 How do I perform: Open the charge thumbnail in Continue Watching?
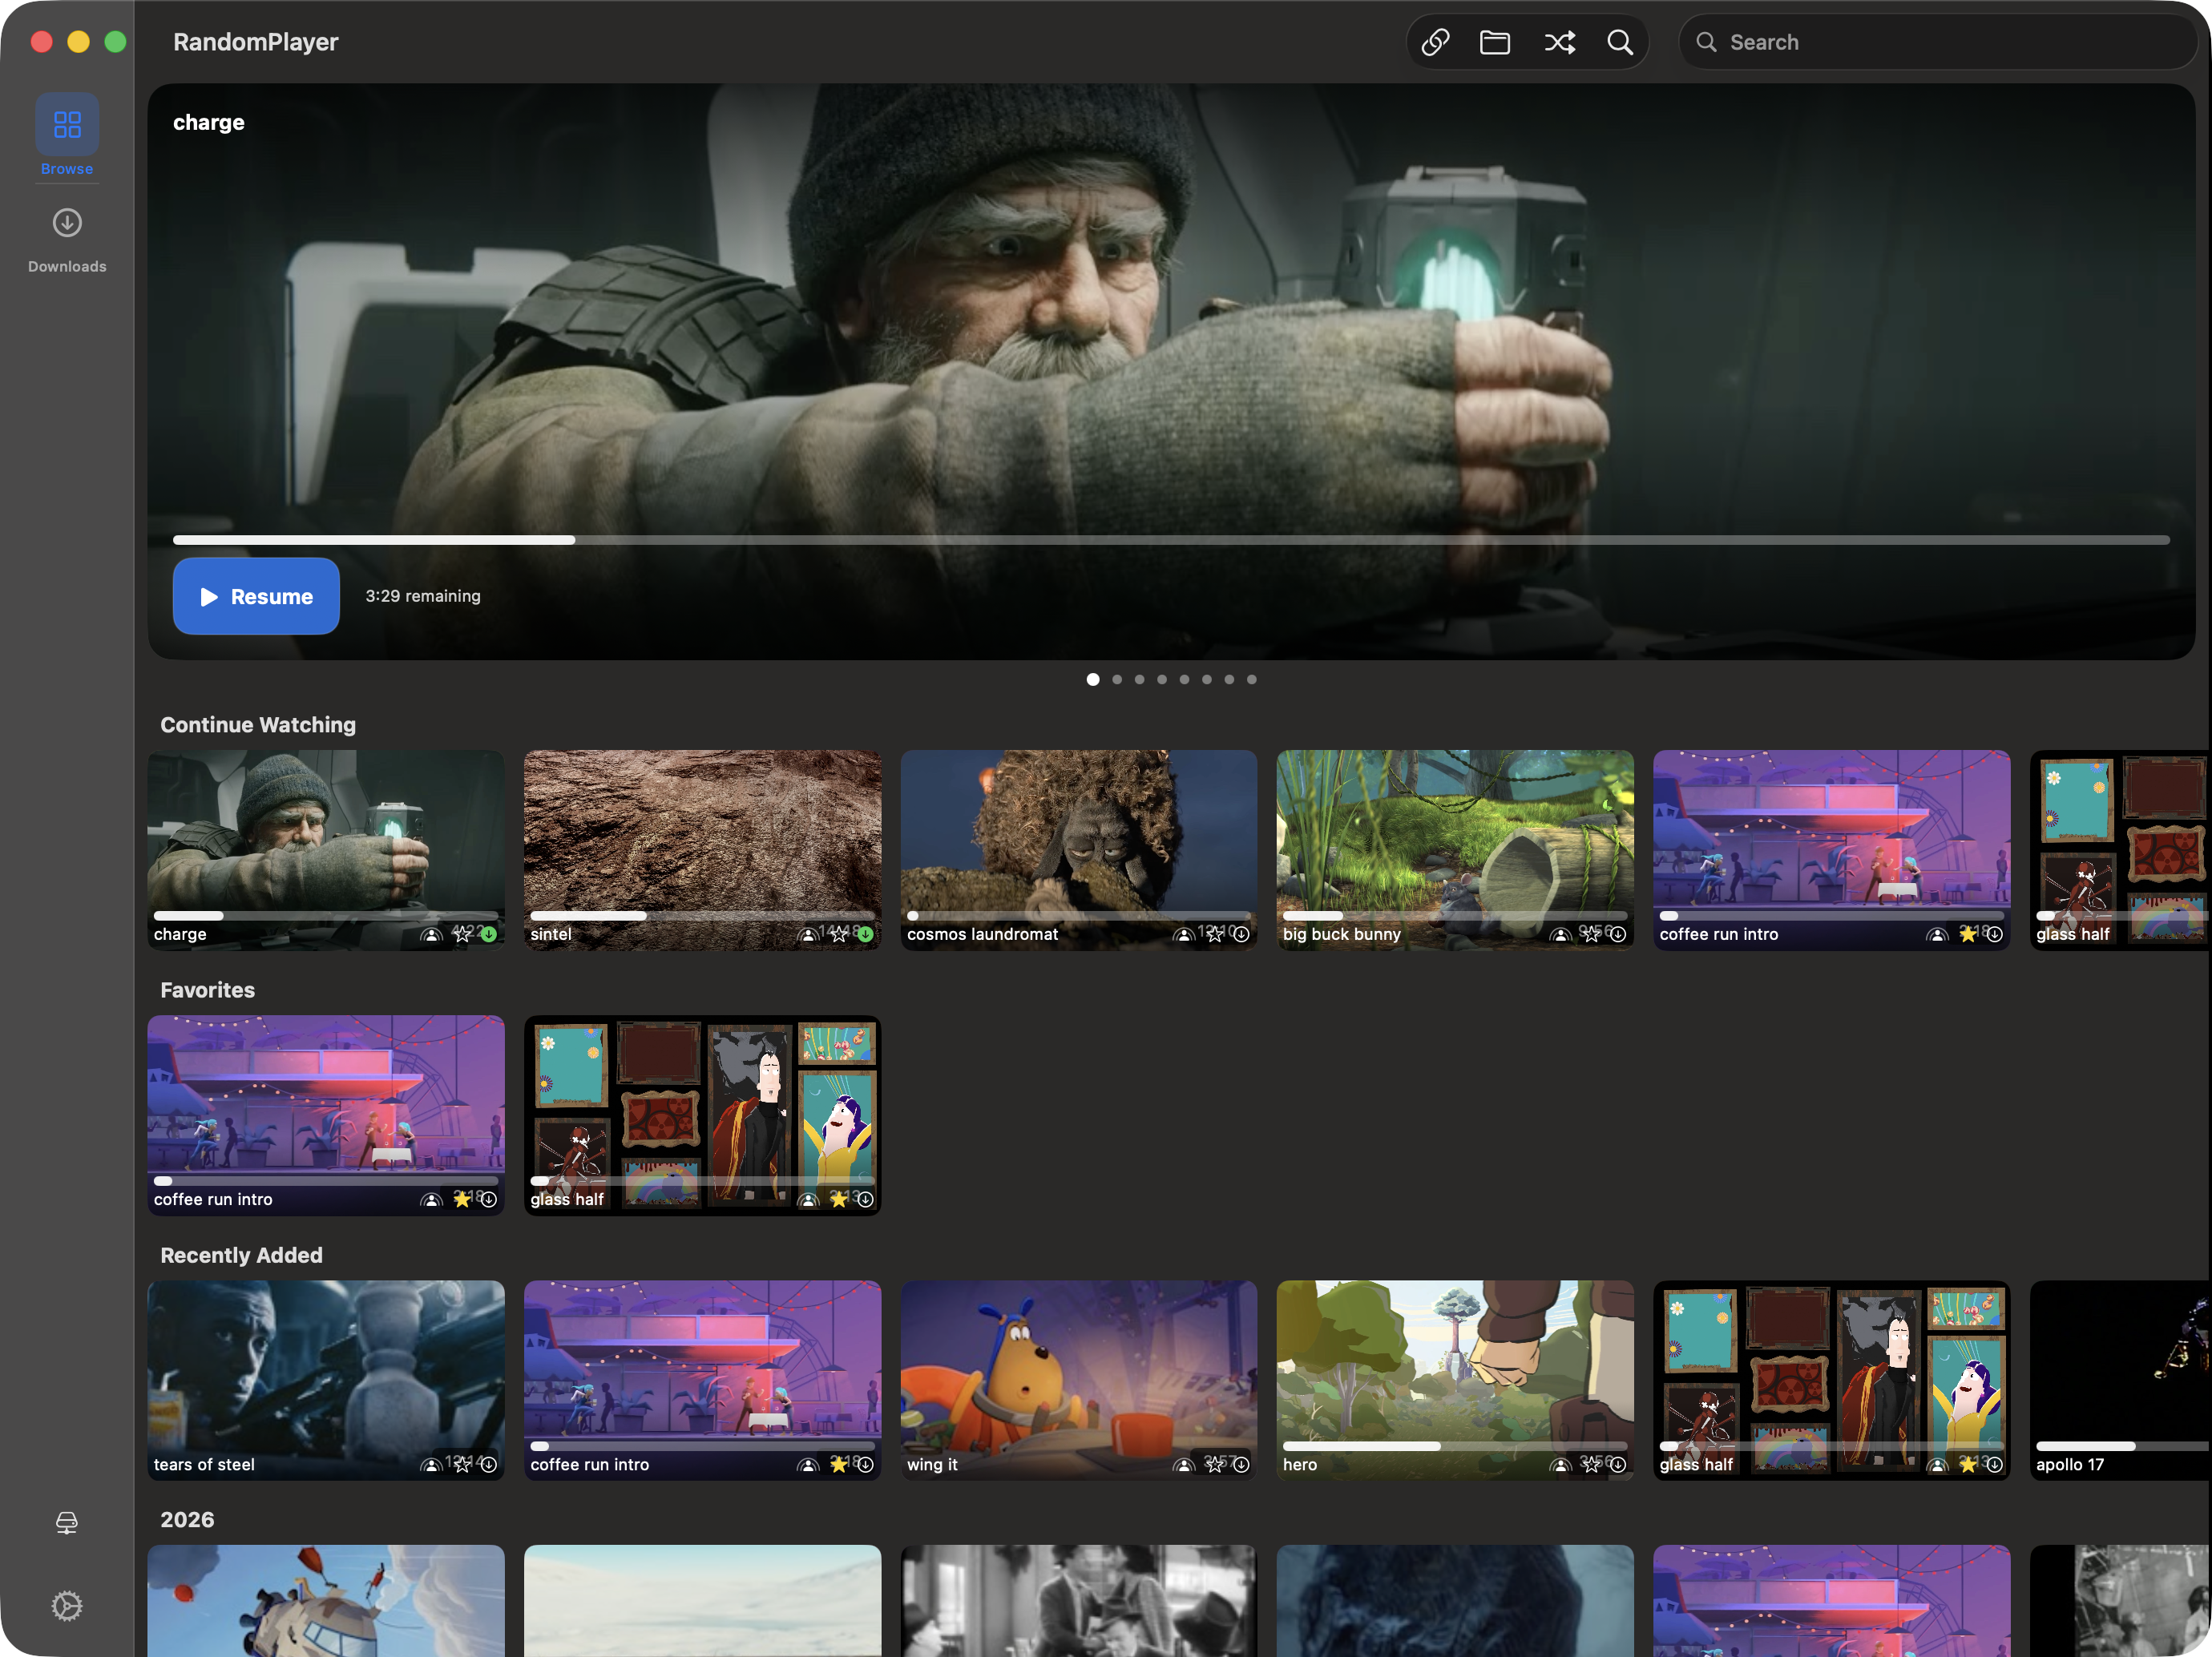[326, 850]
